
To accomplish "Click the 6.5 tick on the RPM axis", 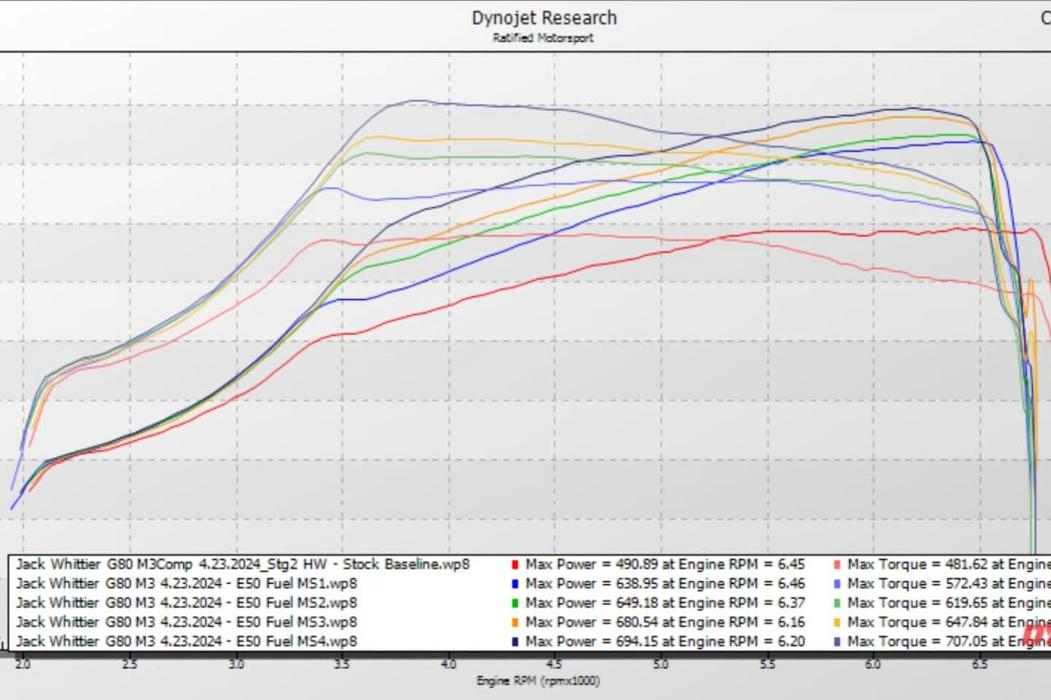I will (979, 664).
